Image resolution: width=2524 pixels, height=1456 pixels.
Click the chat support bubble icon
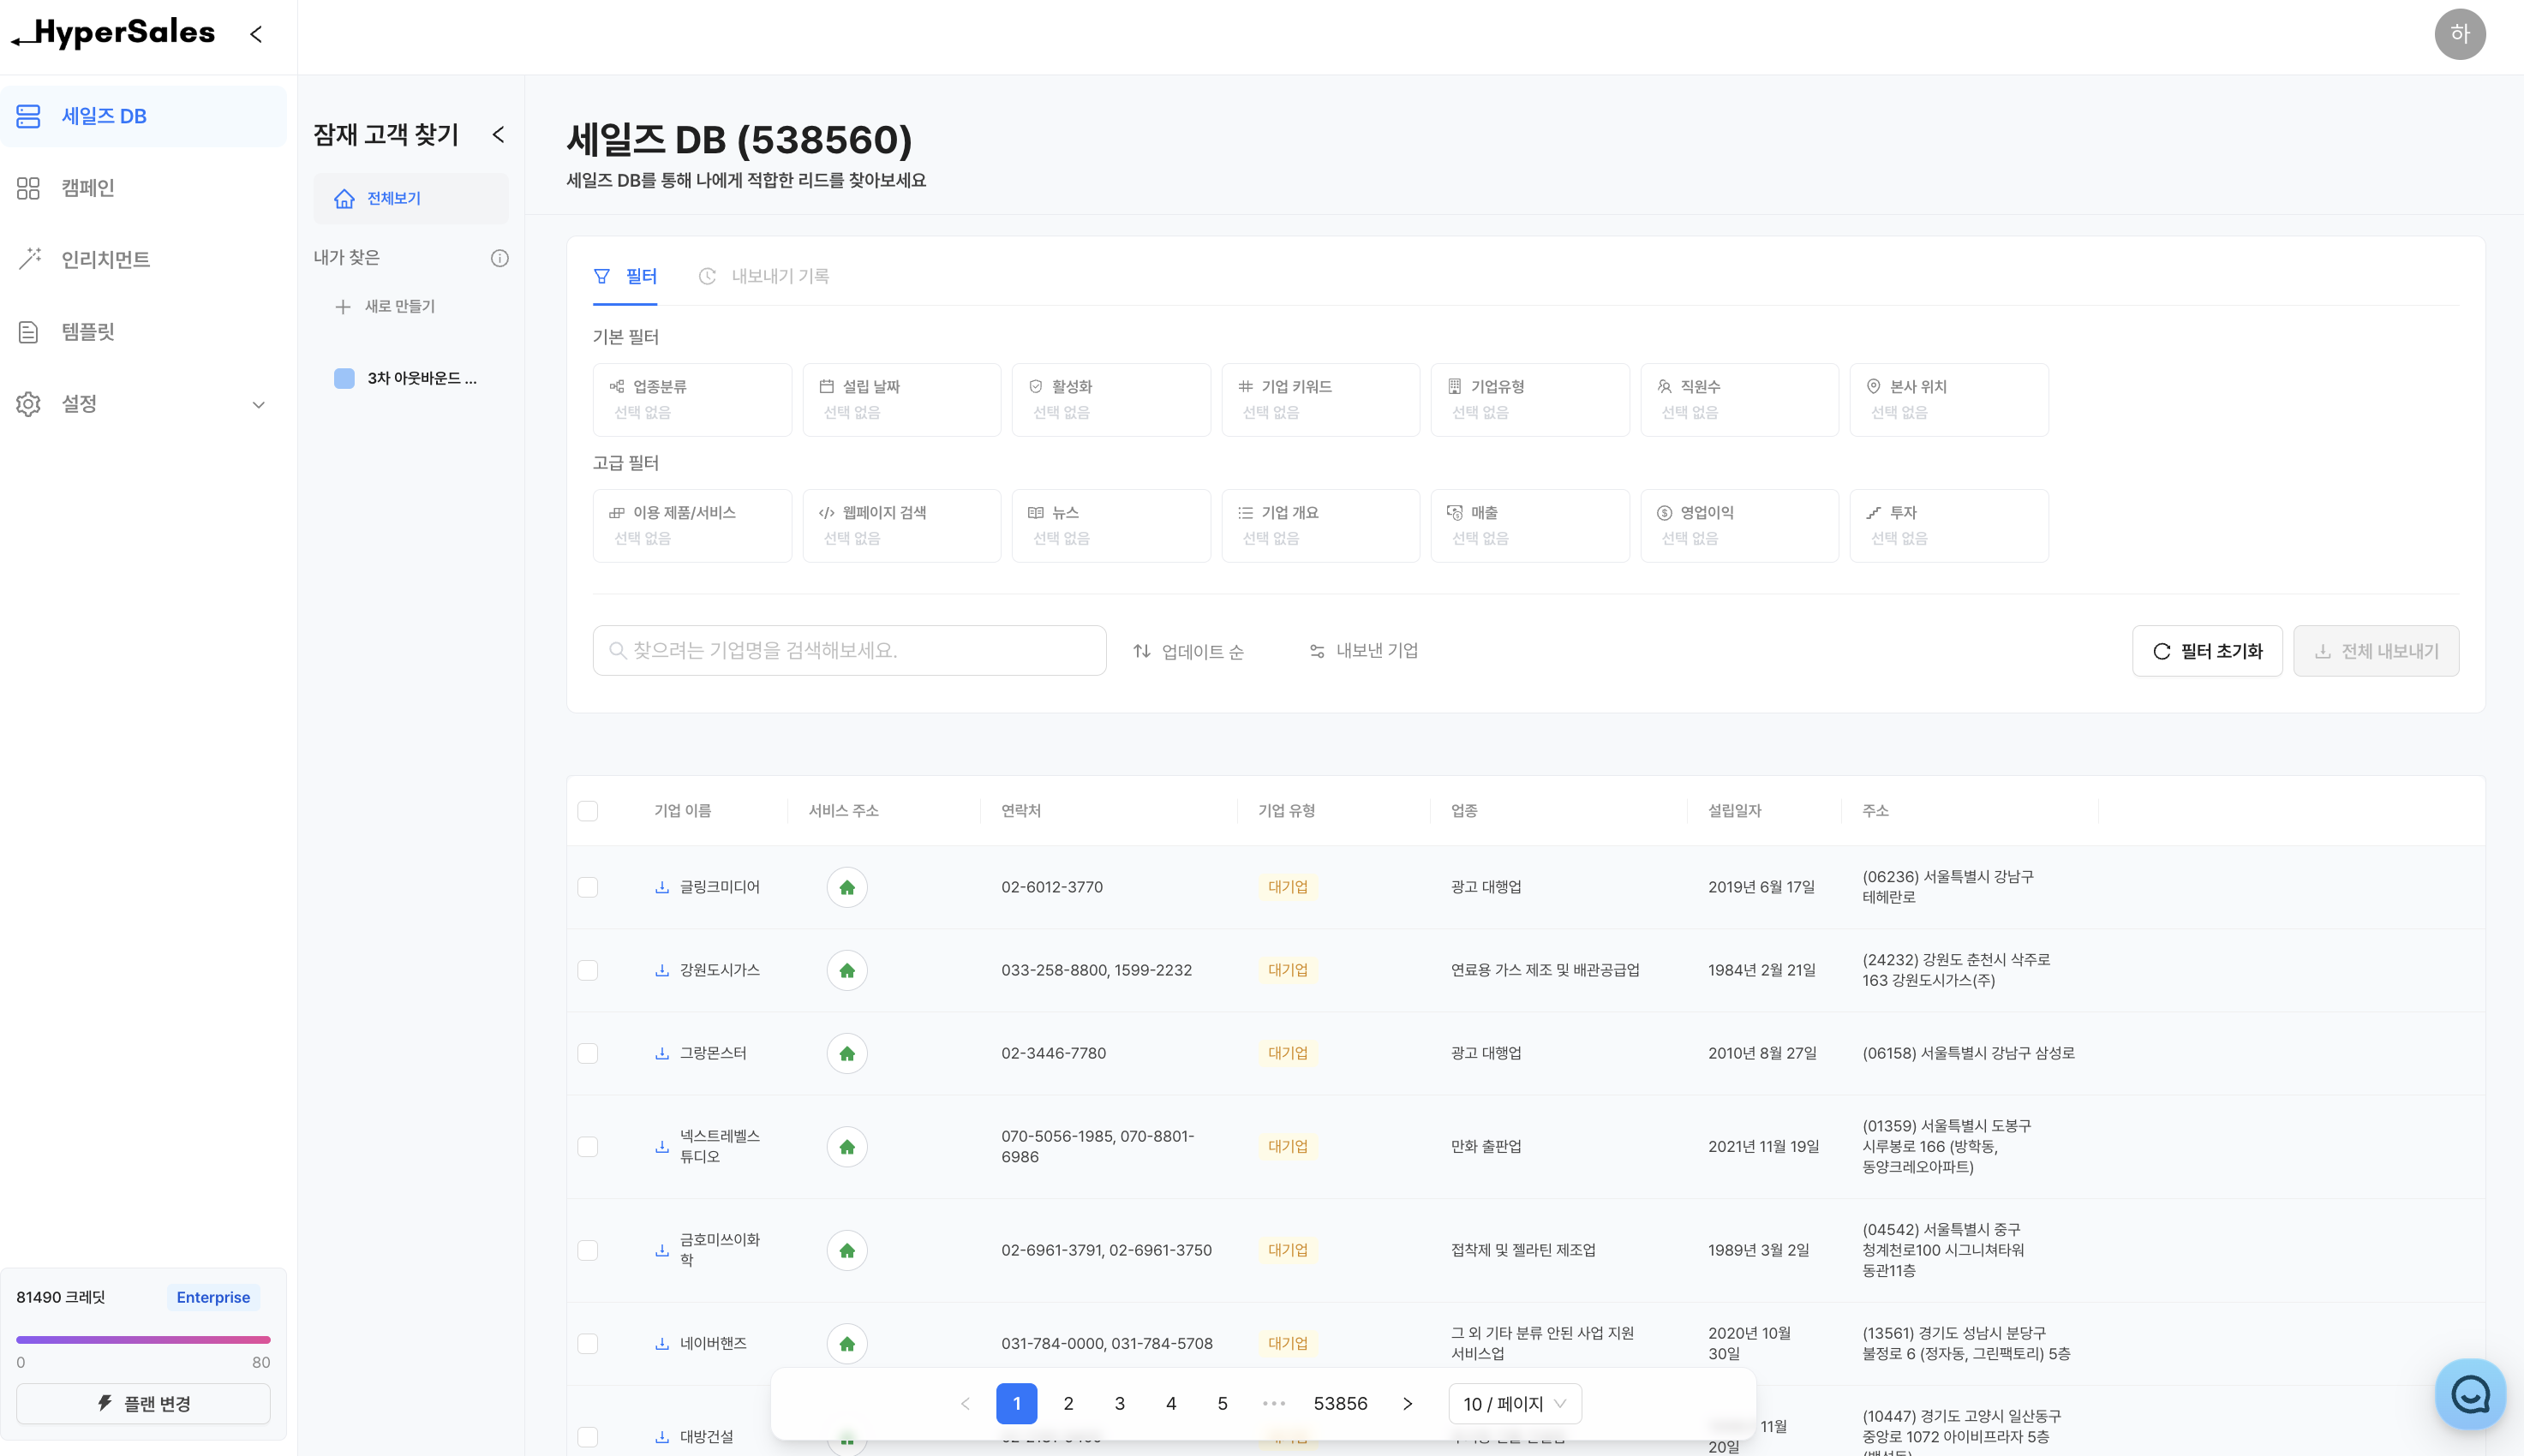2469,1393
